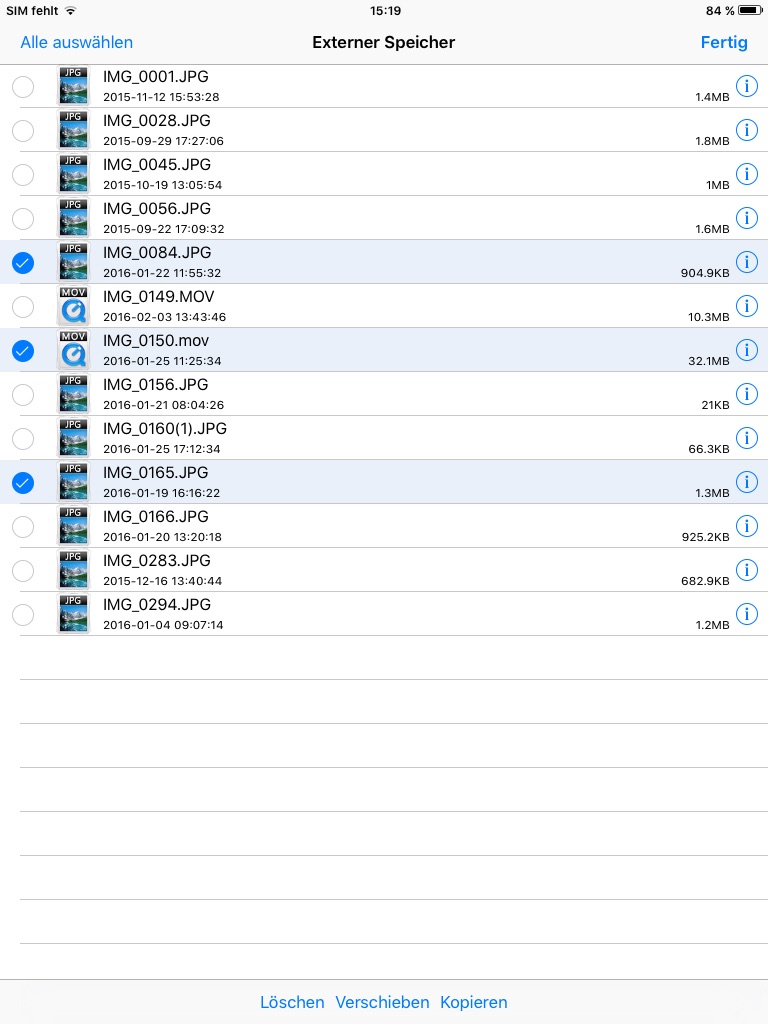
Task: Click the JPG file icon of IMG_0028.JPG
Action: coord(73,130)
